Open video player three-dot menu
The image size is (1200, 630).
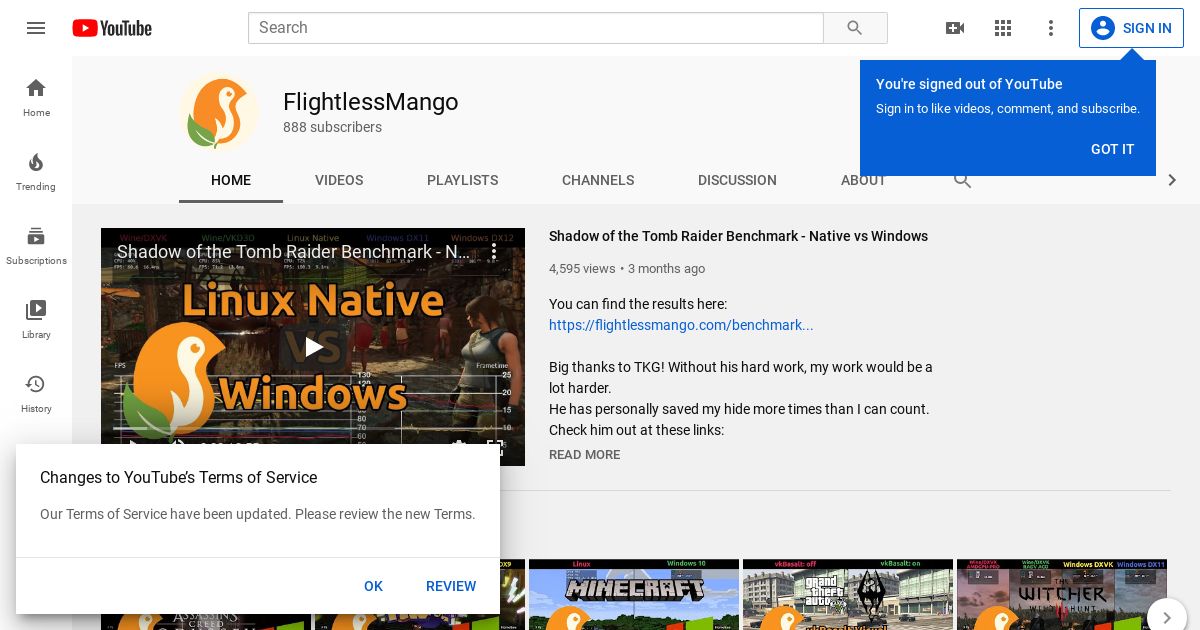(493, 252)
